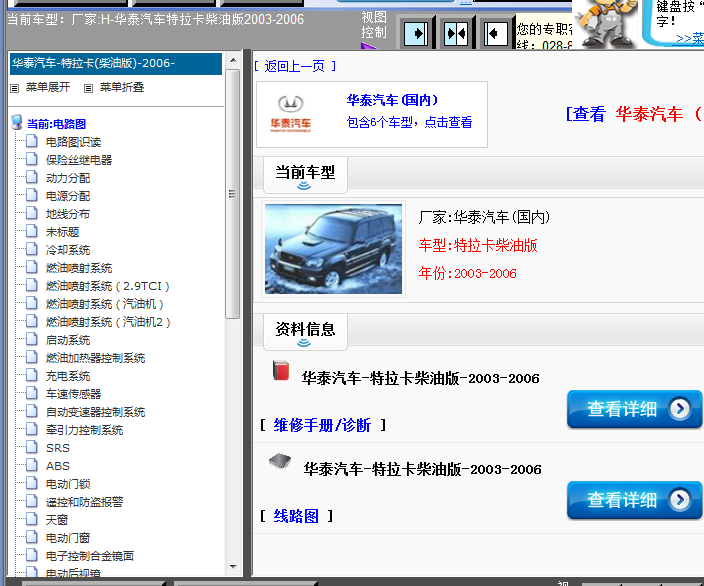The height and width of the screenshot is (586, 704).
Task: Click the red book manual icon
Action: [x=281, y=370]
